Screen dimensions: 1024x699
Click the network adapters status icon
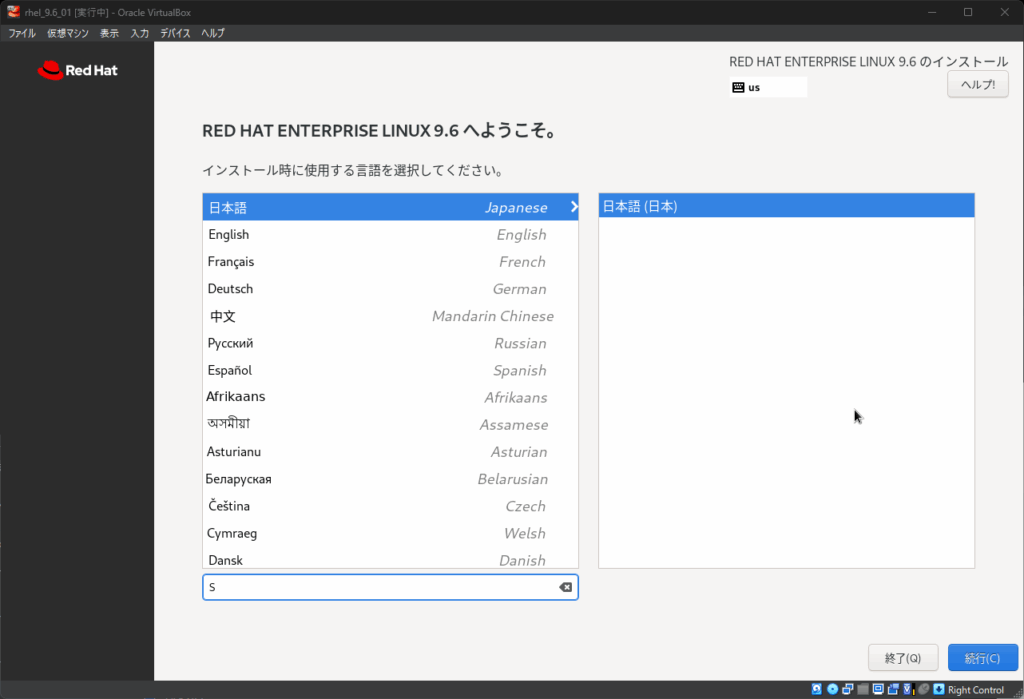coord(848,689)
